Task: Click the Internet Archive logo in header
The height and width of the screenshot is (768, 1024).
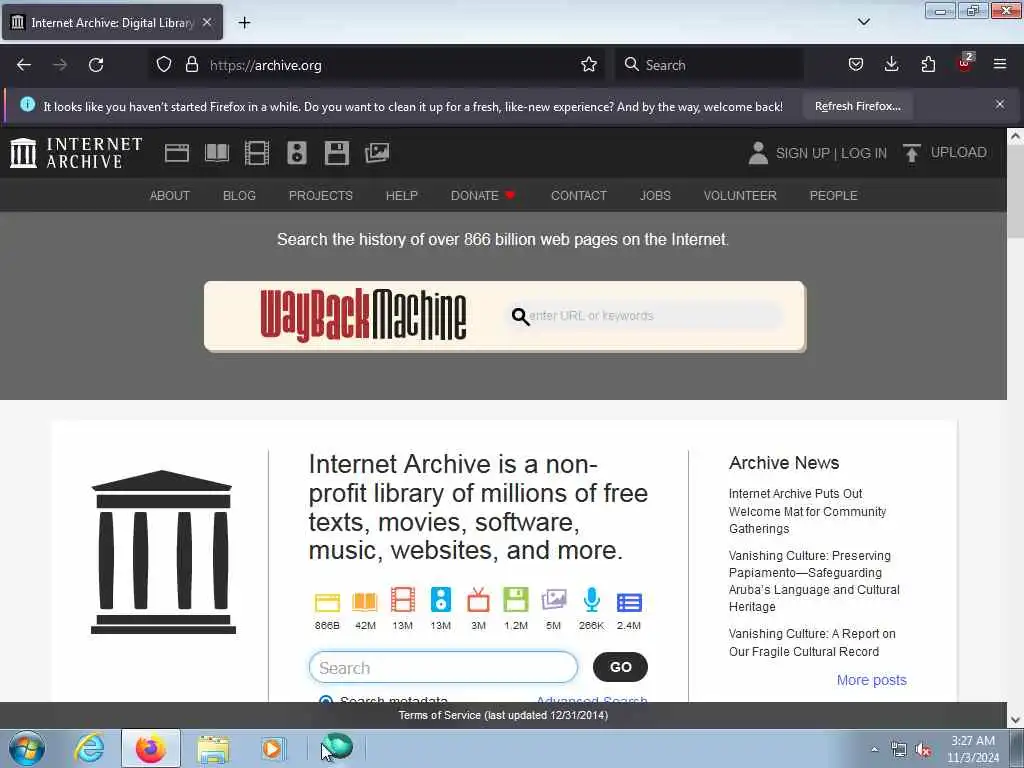Action: click(76, 153)
